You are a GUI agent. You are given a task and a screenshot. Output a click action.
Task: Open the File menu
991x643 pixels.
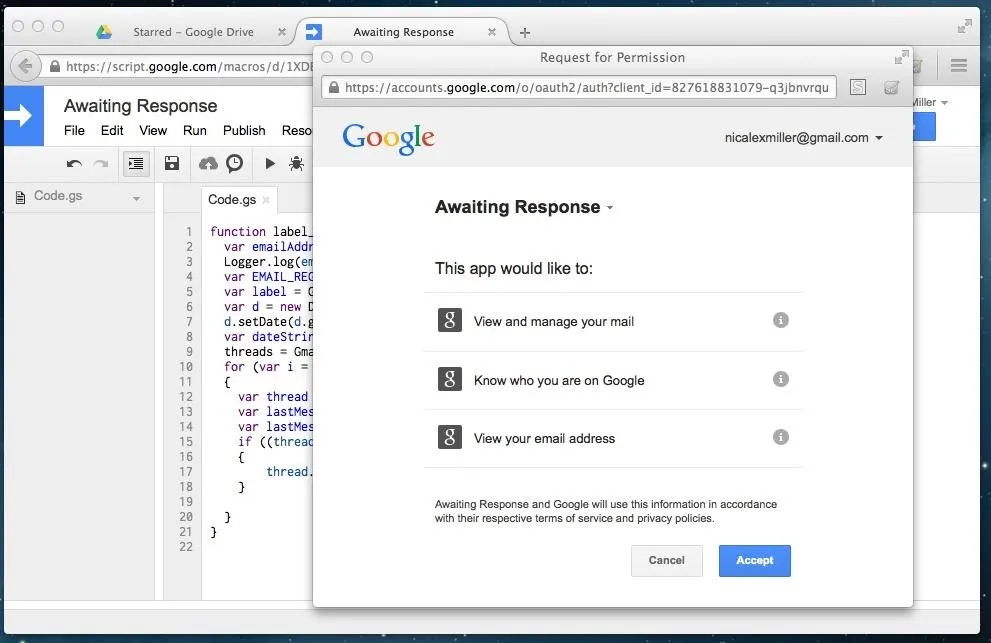pyautogui.click(x=74, y=130)
